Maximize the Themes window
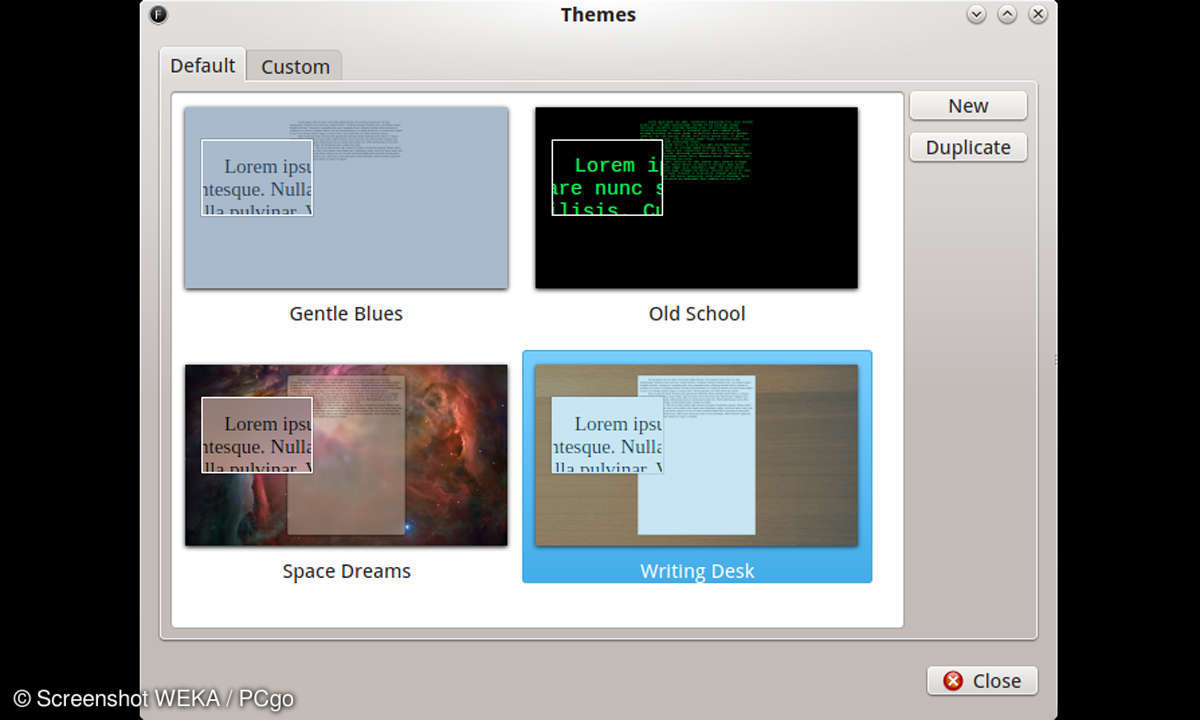The image size is (1200, 720). click(1007, 14)
